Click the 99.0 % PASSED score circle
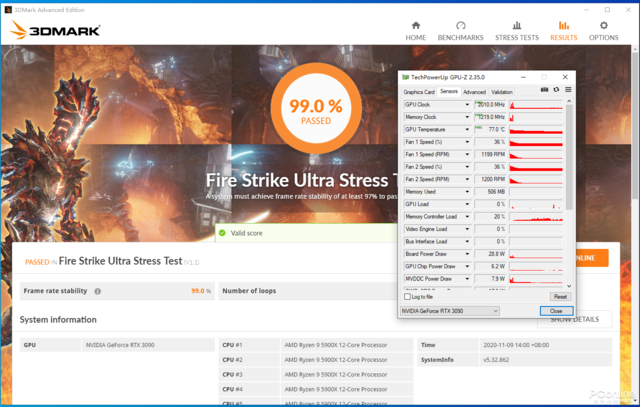 [316, 109]
